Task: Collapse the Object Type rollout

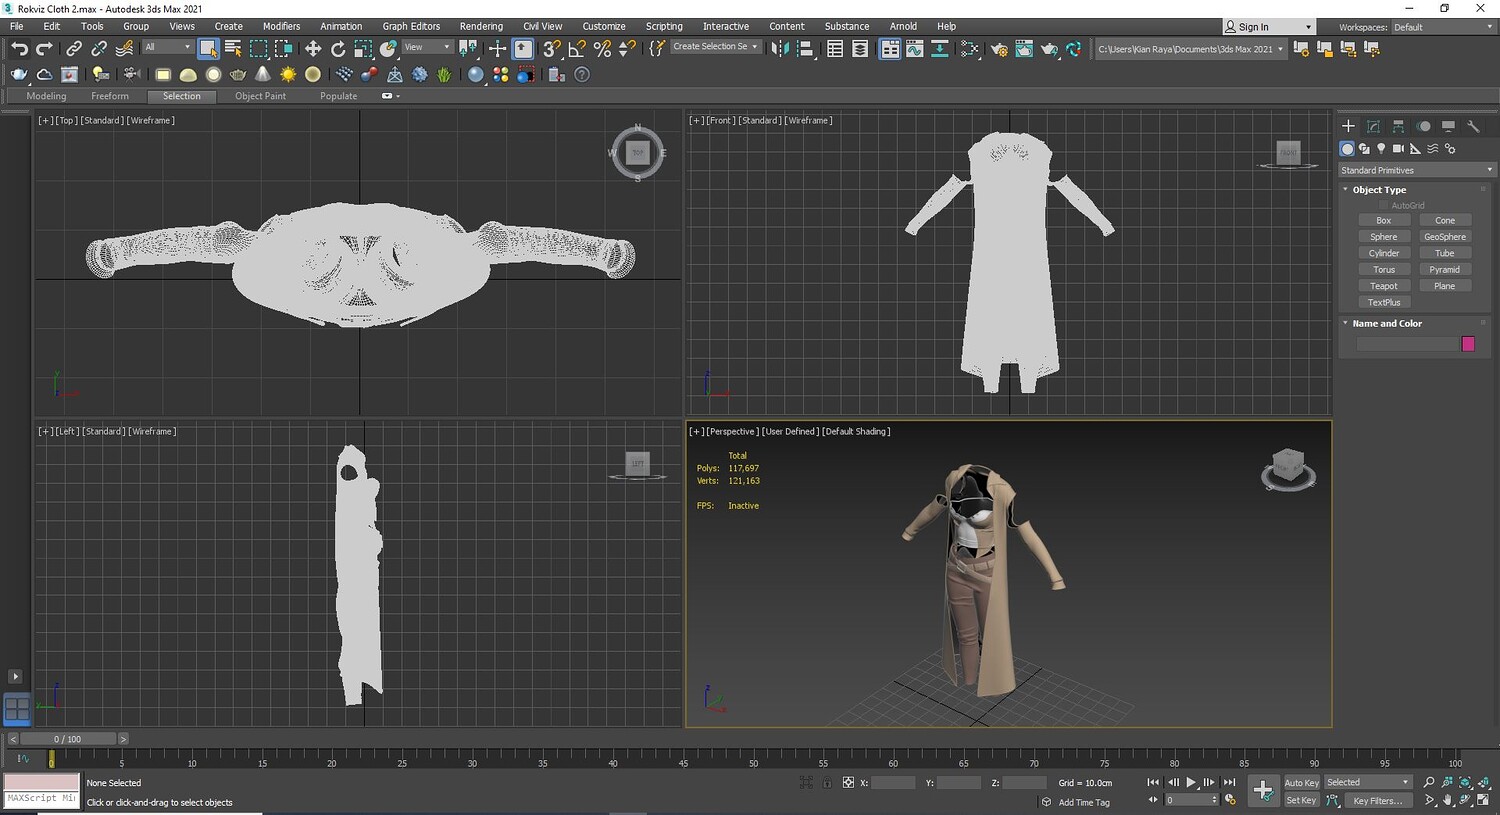Action: coord(1379,190)
